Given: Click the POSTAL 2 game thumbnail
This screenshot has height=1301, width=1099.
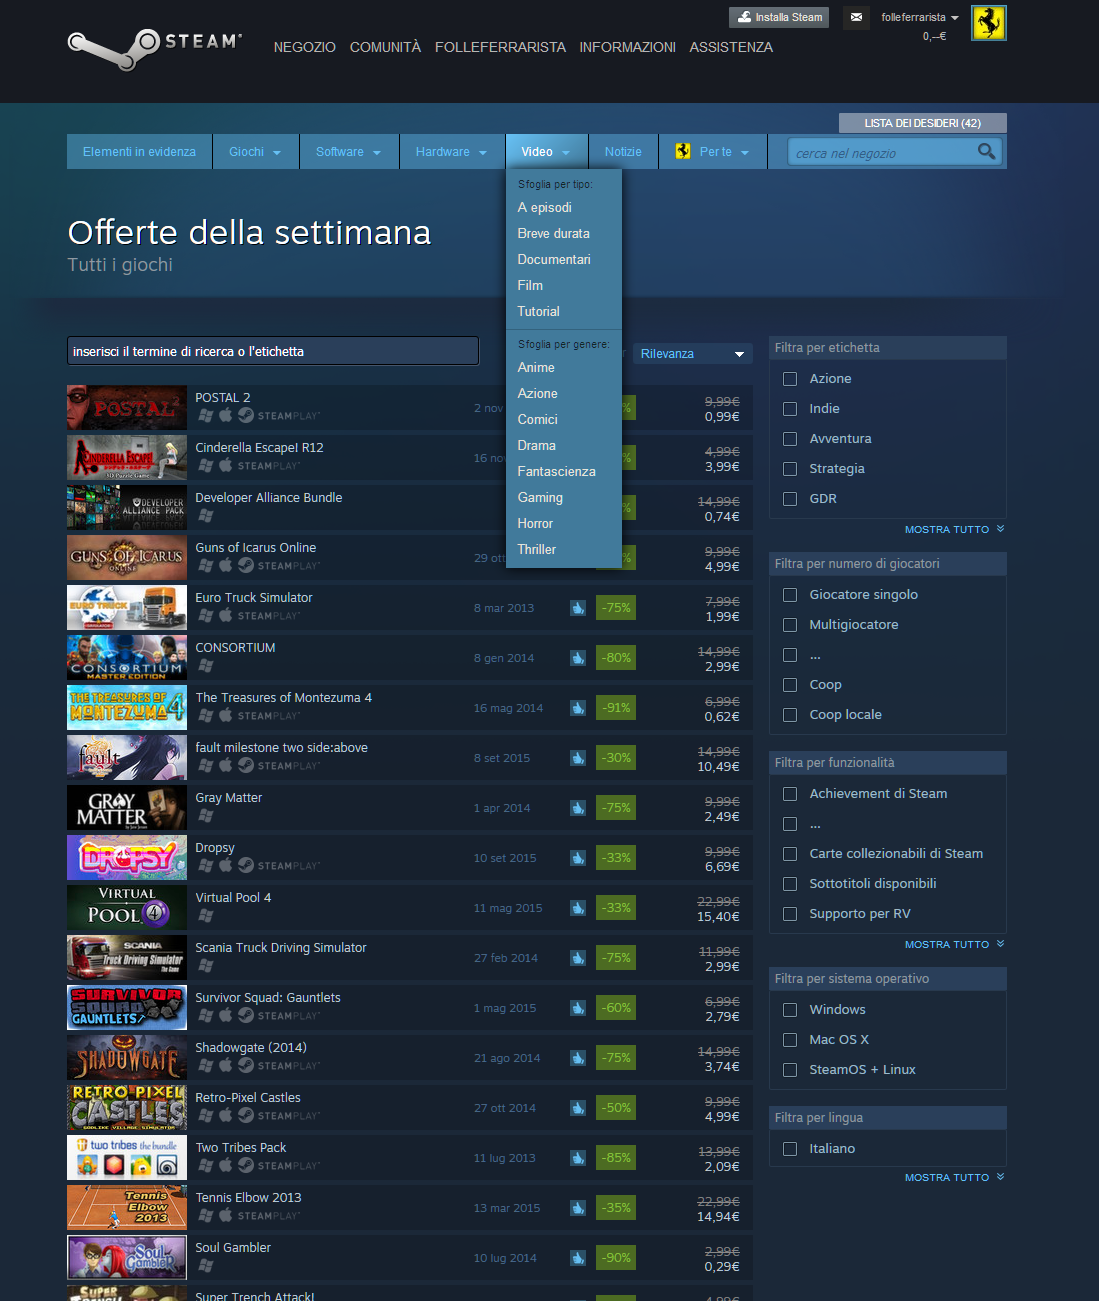Looking at the screenshot, I should [x=127, y=407].
